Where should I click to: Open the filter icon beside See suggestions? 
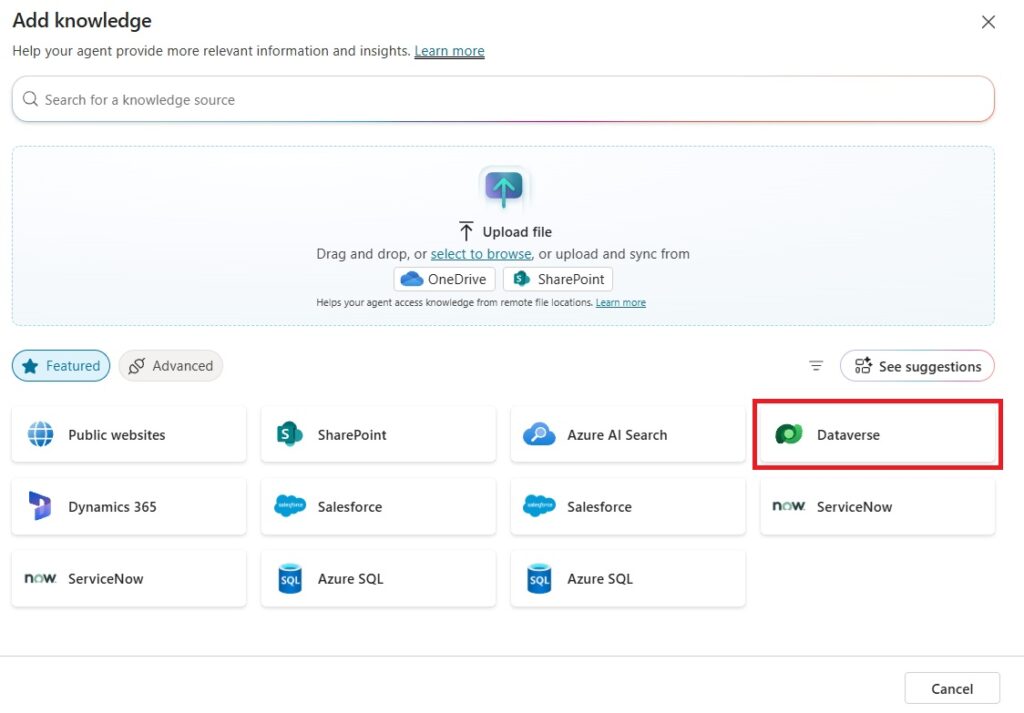816,366
